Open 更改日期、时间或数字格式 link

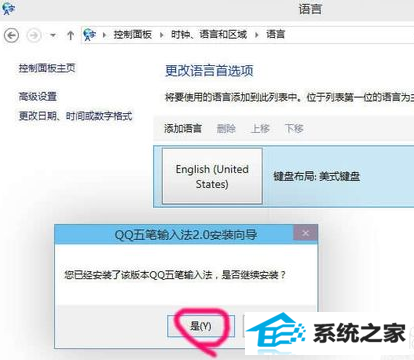75,116
